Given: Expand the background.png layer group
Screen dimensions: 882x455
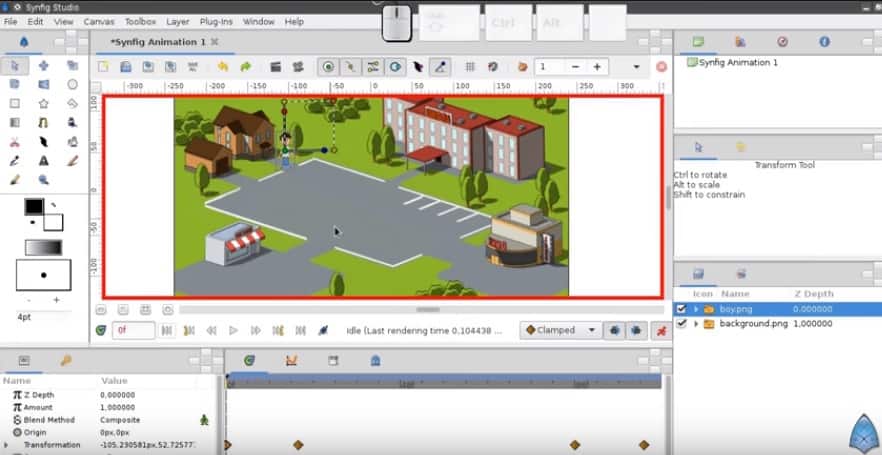Looking at the screenshot, I should [696, 323].
